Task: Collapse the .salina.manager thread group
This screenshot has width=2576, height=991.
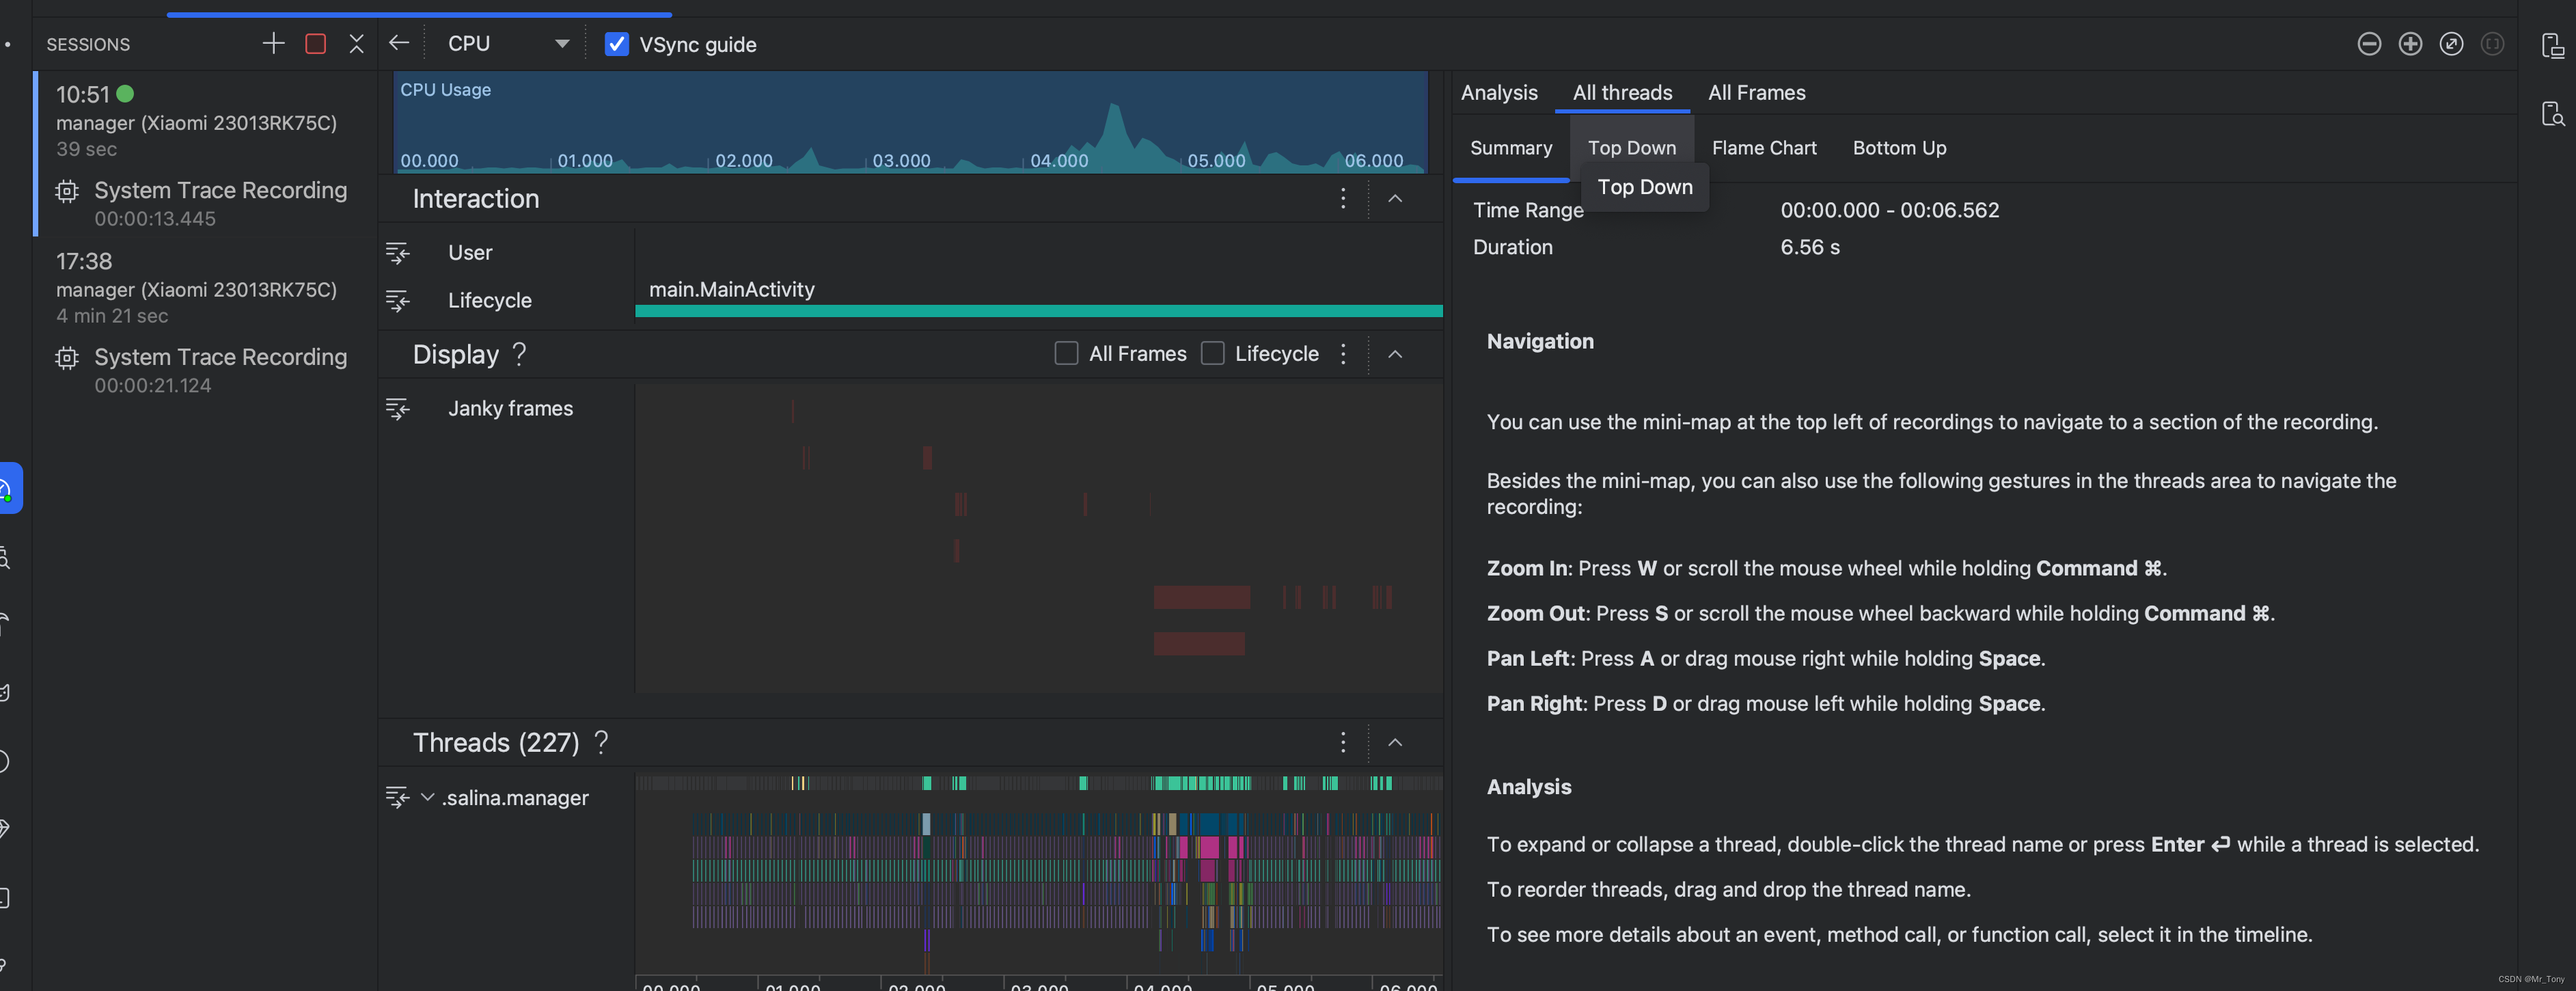Action: [428, 797]
